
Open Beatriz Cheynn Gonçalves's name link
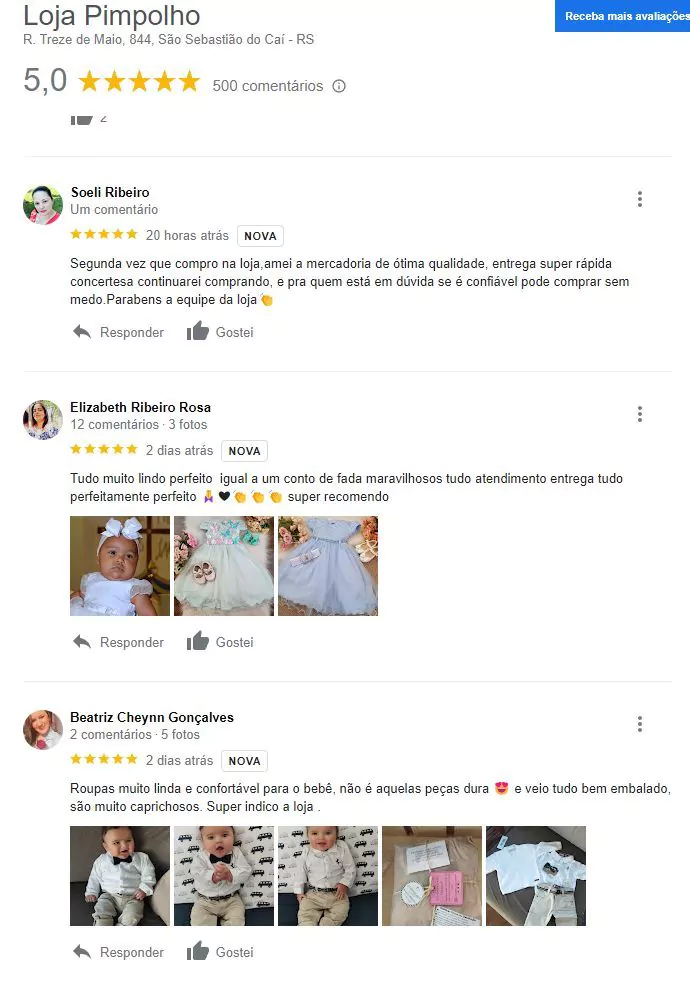[152, 717]
